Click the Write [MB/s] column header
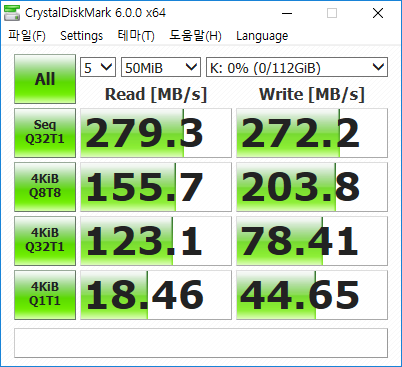 click(312, 94)
